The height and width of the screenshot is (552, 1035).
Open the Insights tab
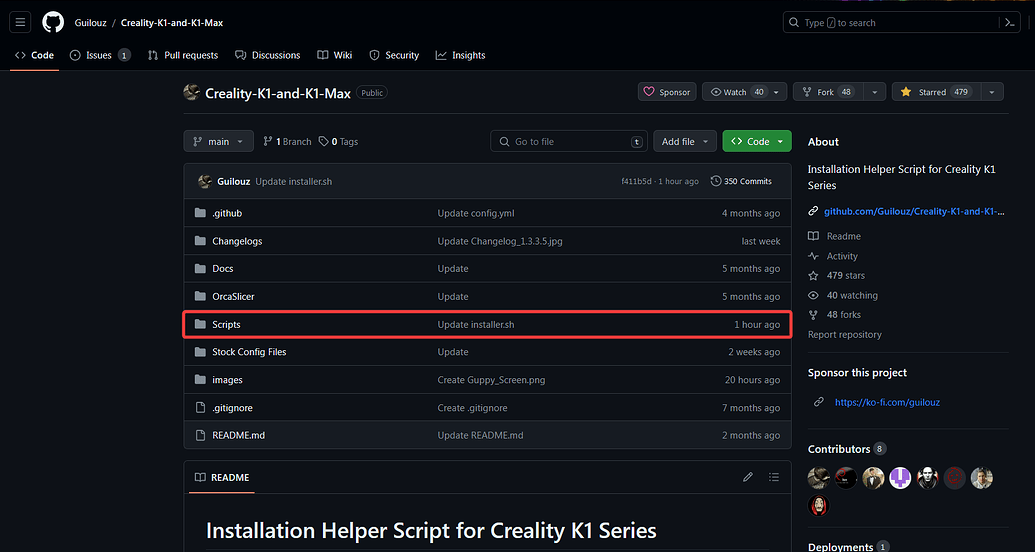point(461,55)
